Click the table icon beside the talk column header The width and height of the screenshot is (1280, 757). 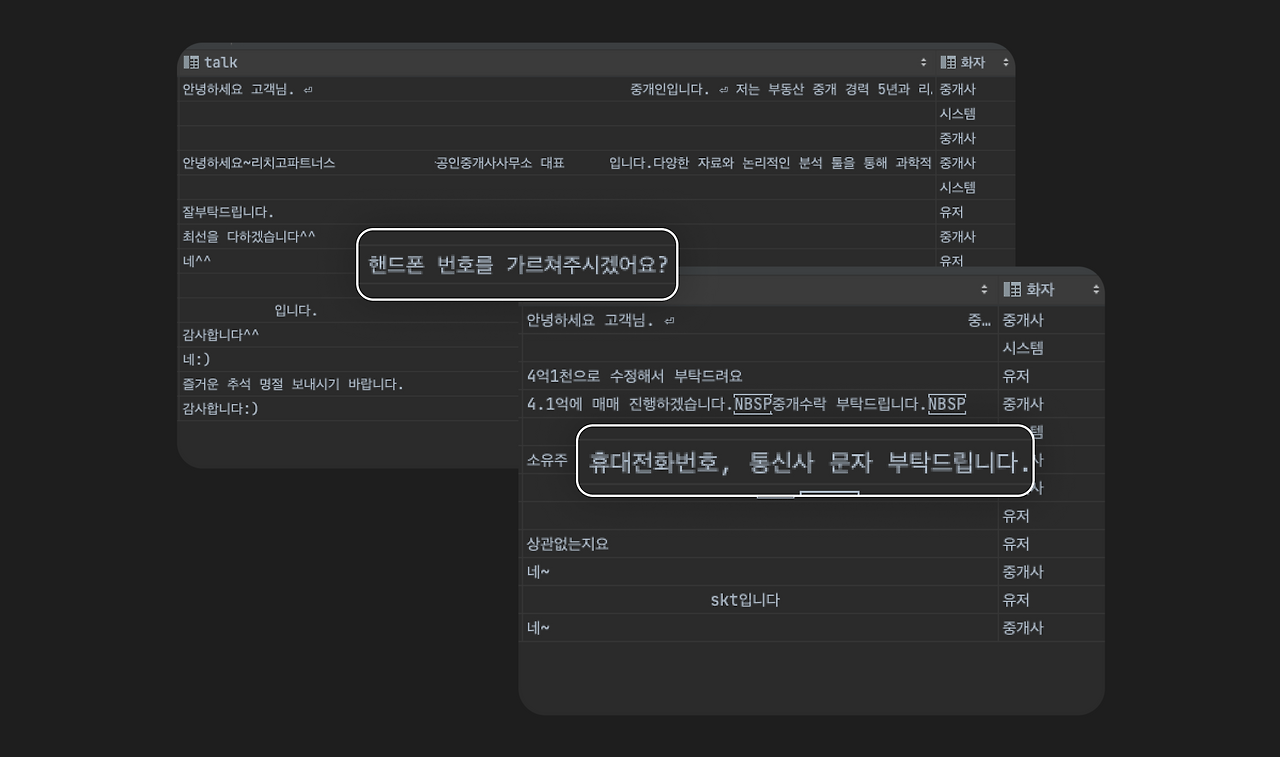190,62
